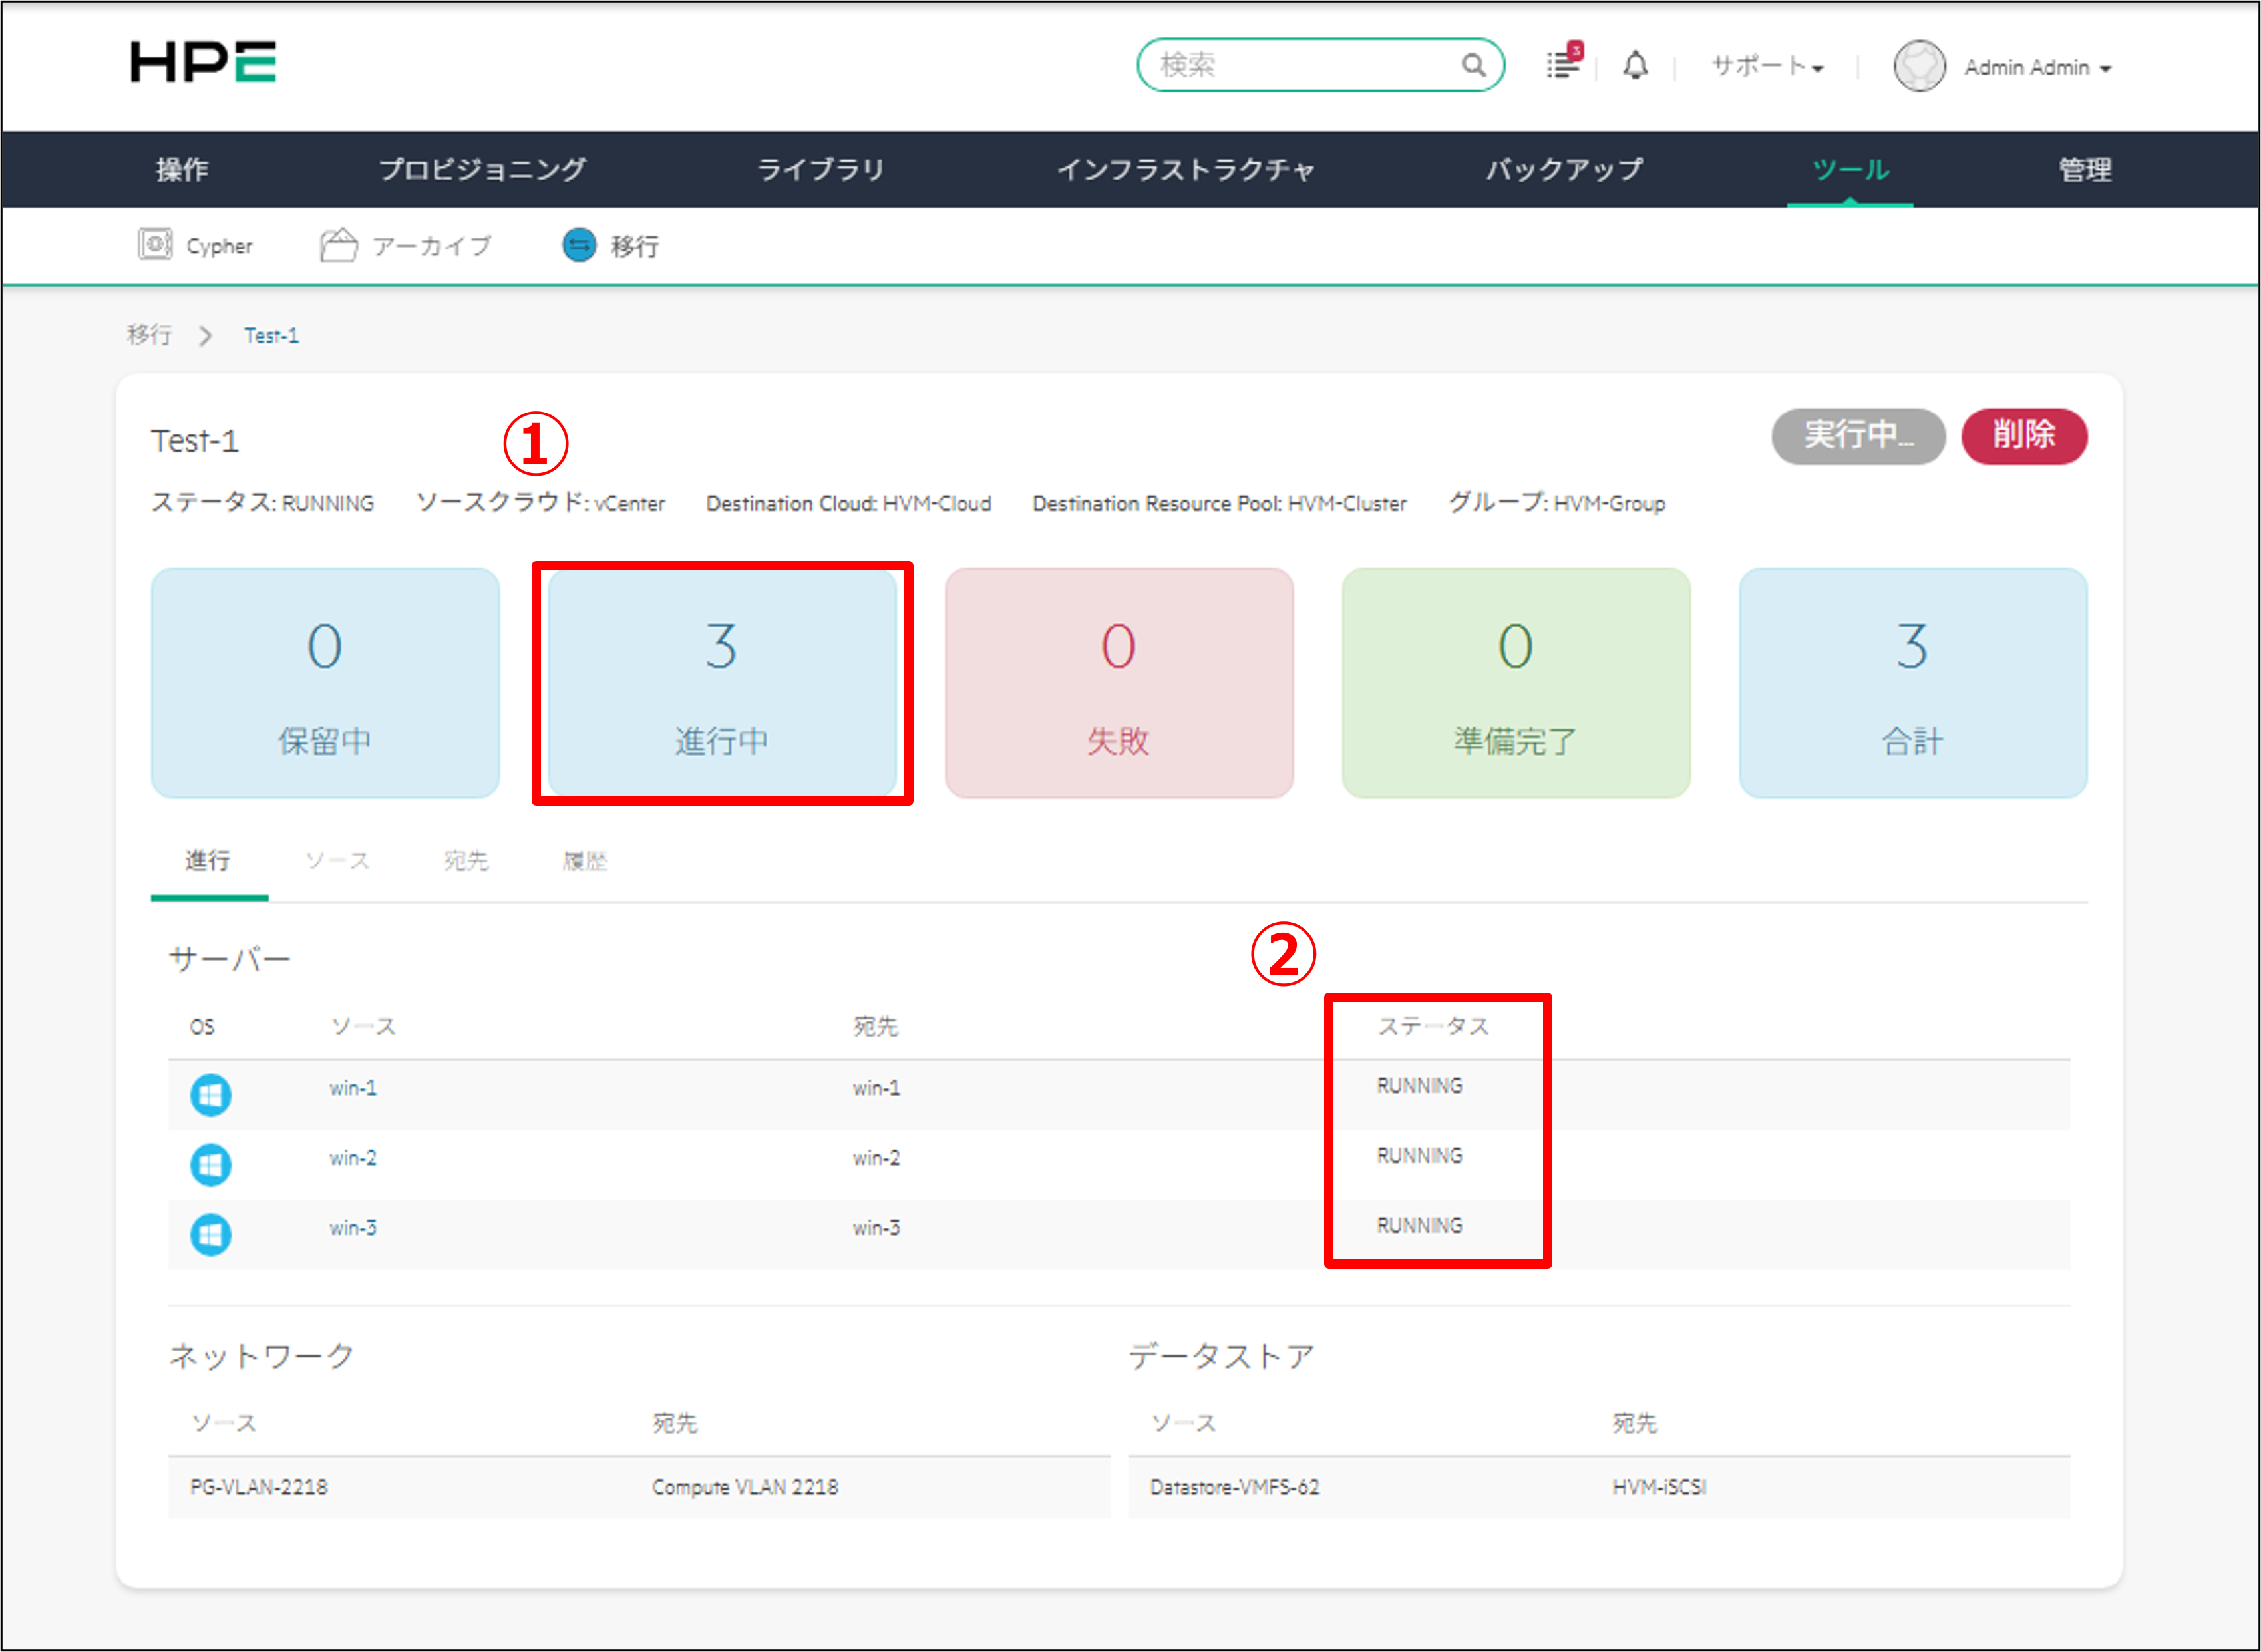Switch to the ソース tab

tap(337, 861)
